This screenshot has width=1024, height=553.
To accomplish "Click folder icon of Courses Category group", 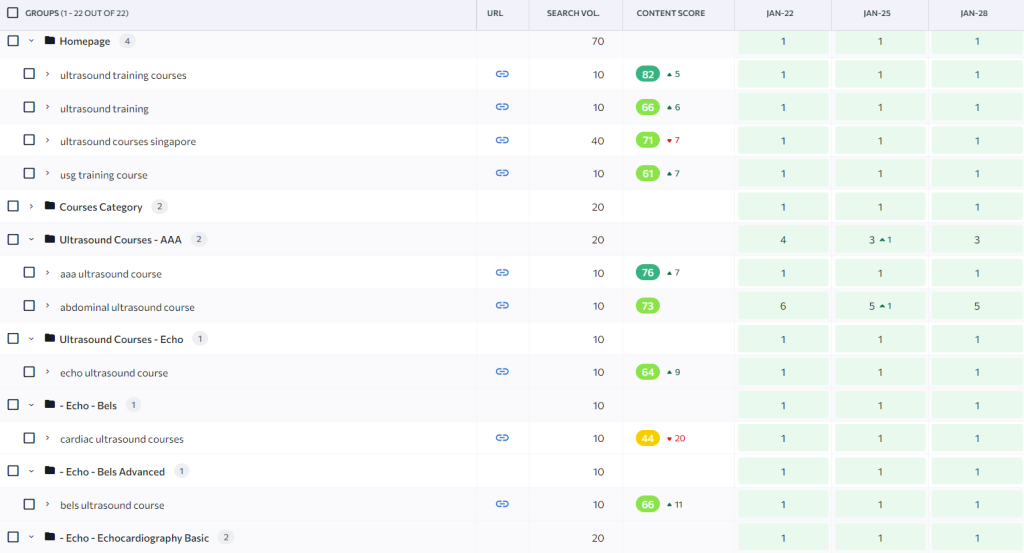I will tap(50, 207).
